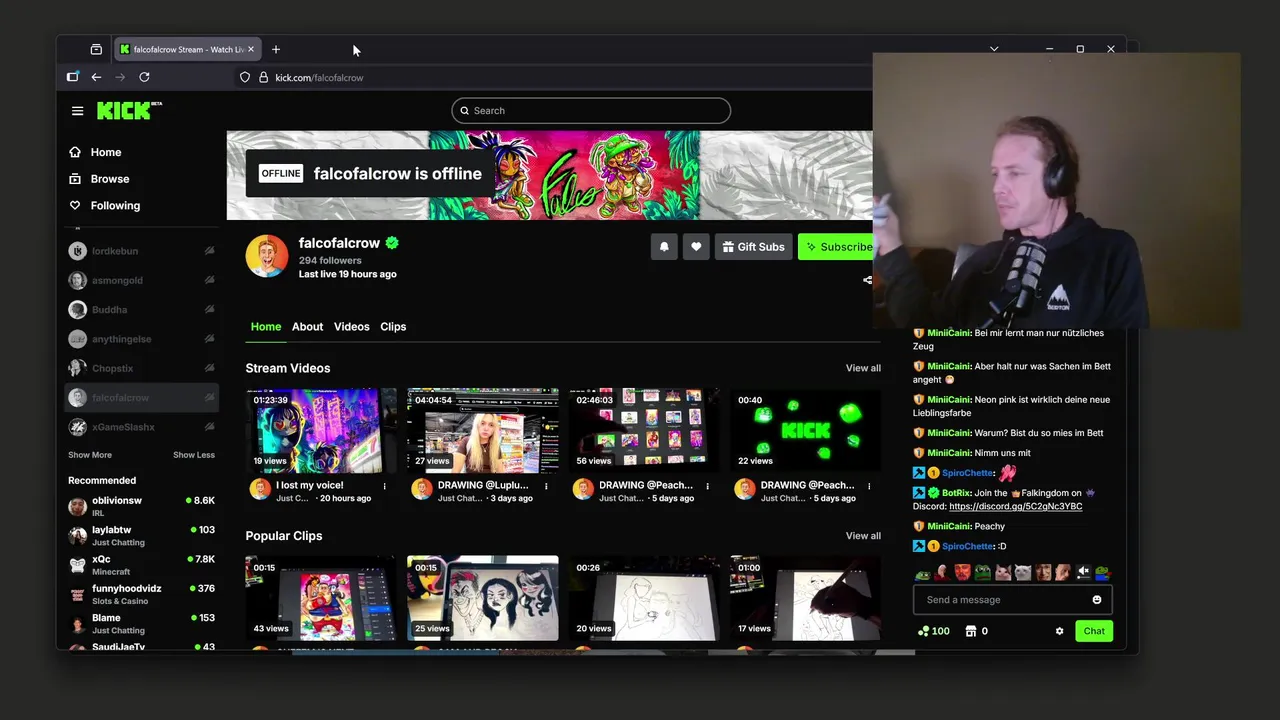This screenshot has height=720, width=1280.
Task: Click the search field
Action: [591, 111]
